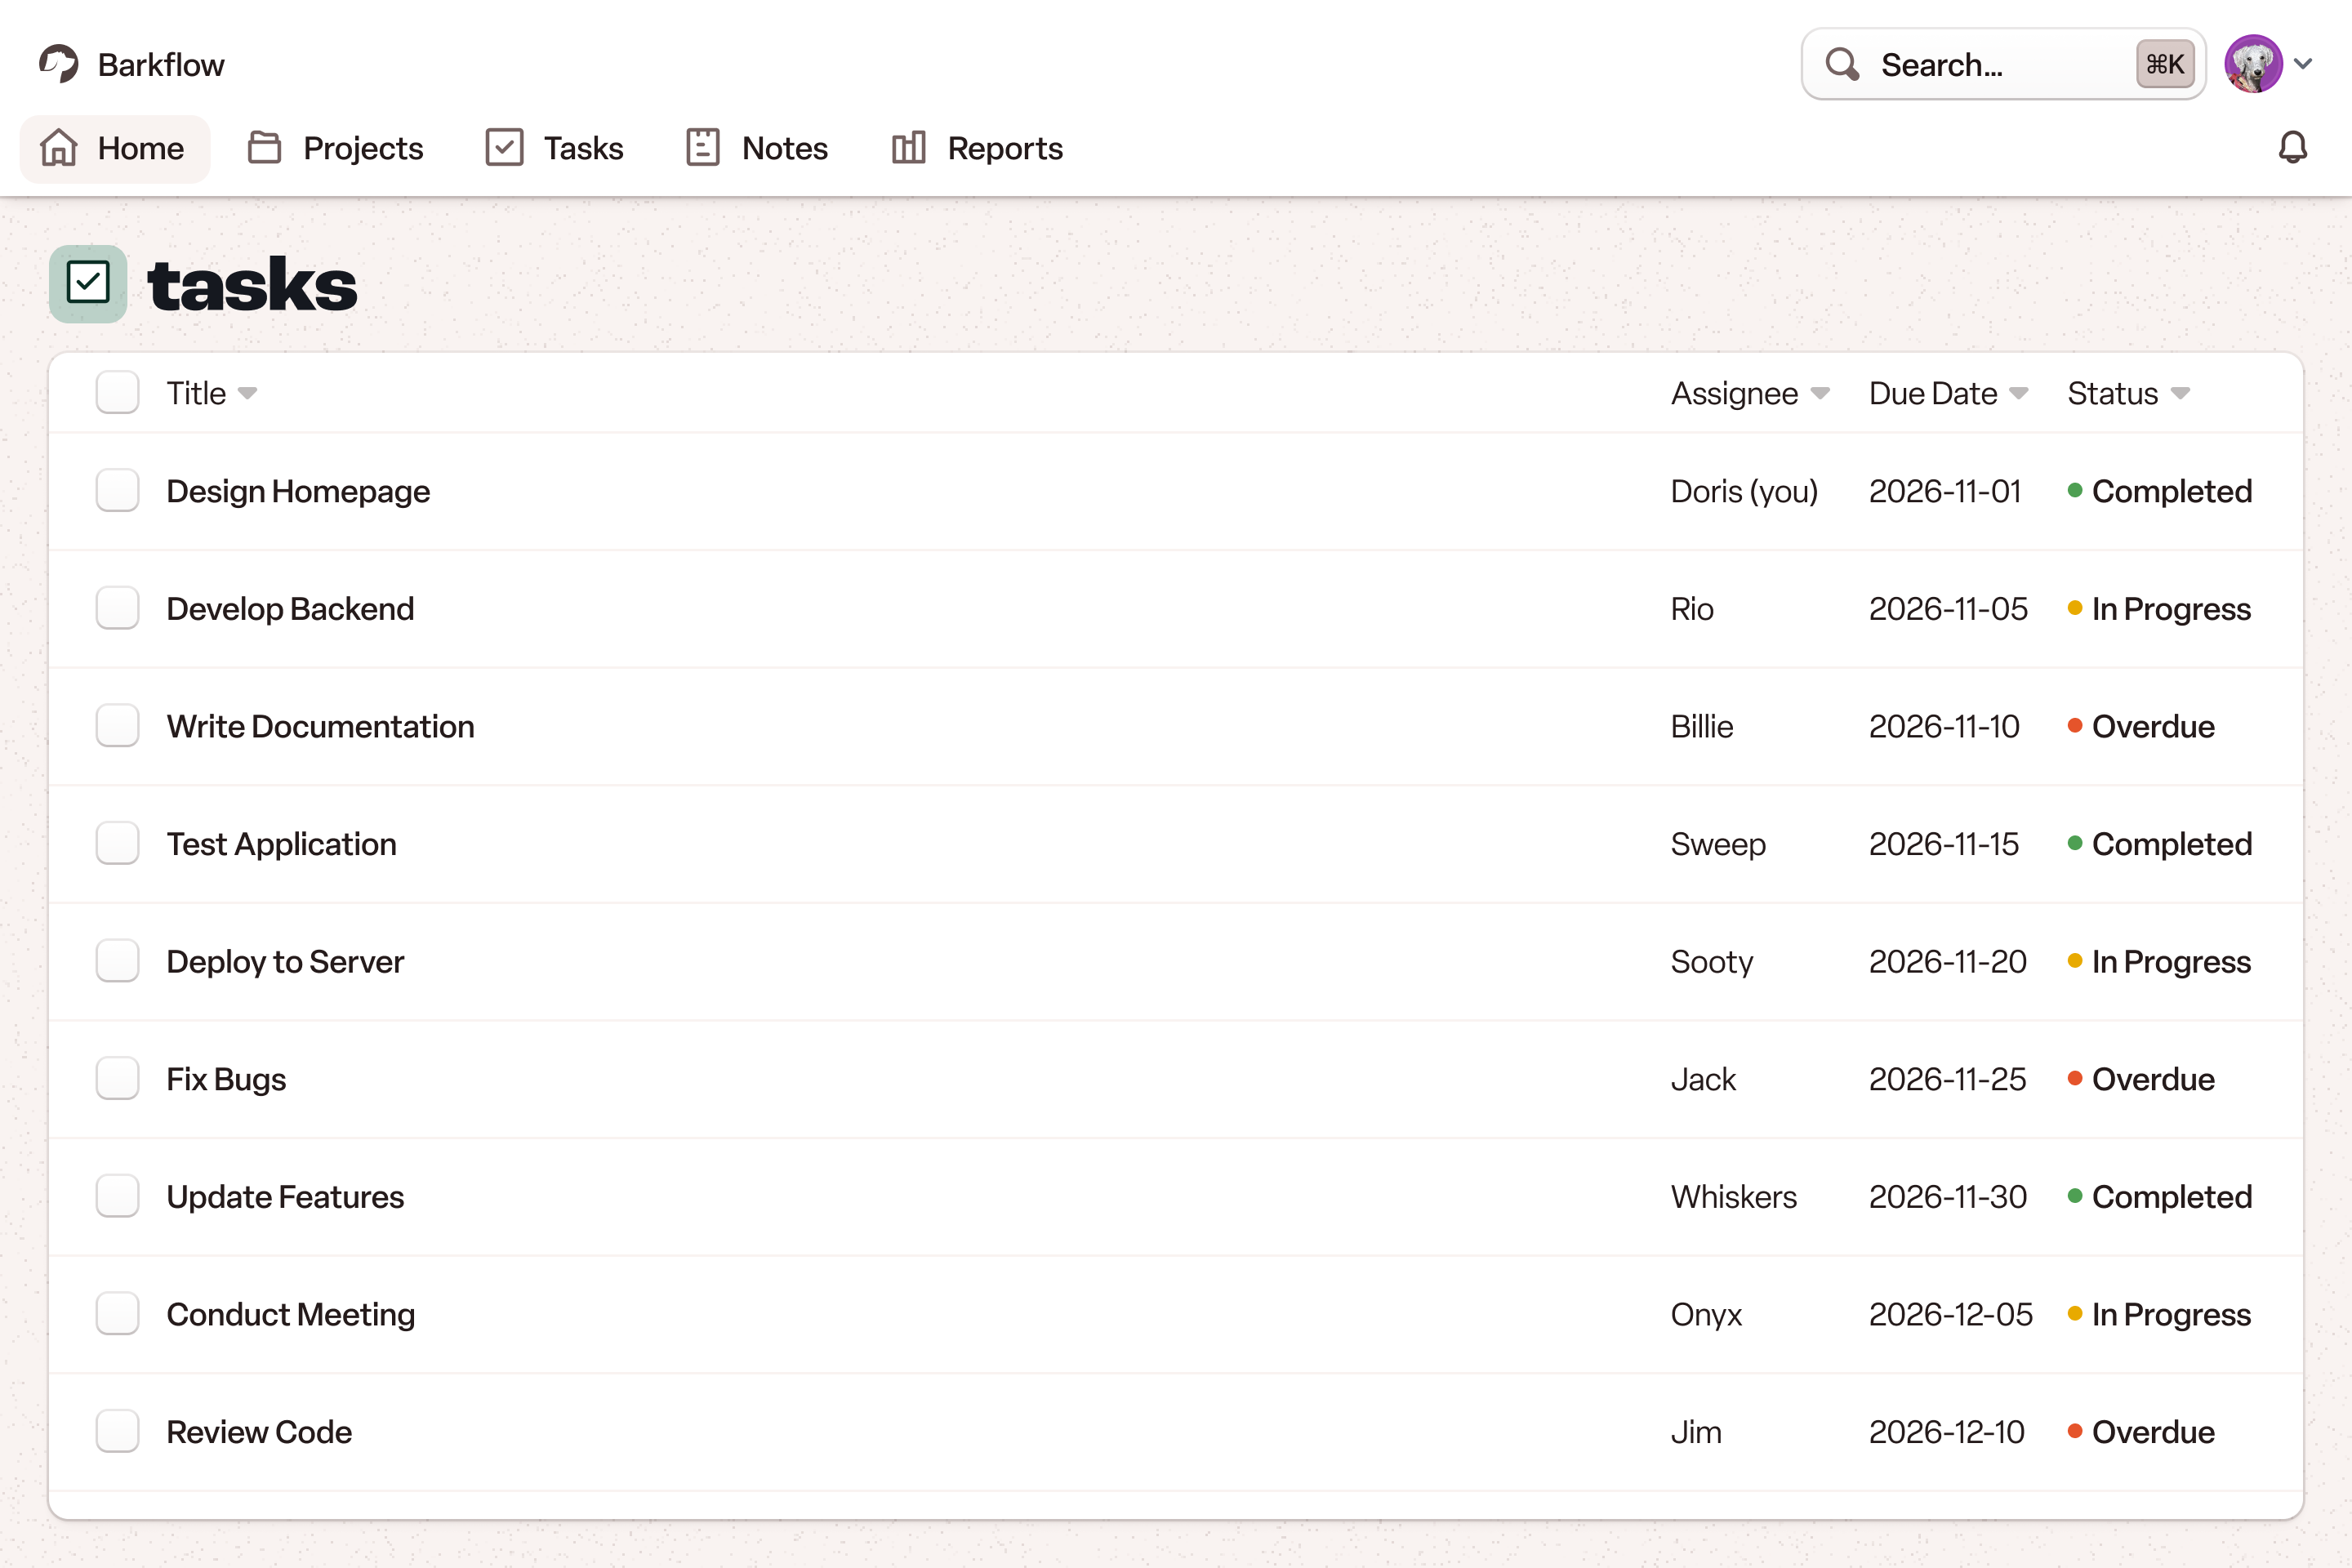The image size is (2352, 1568).
Task: Click the Home house icon
Action: click(x=59, y=148)
